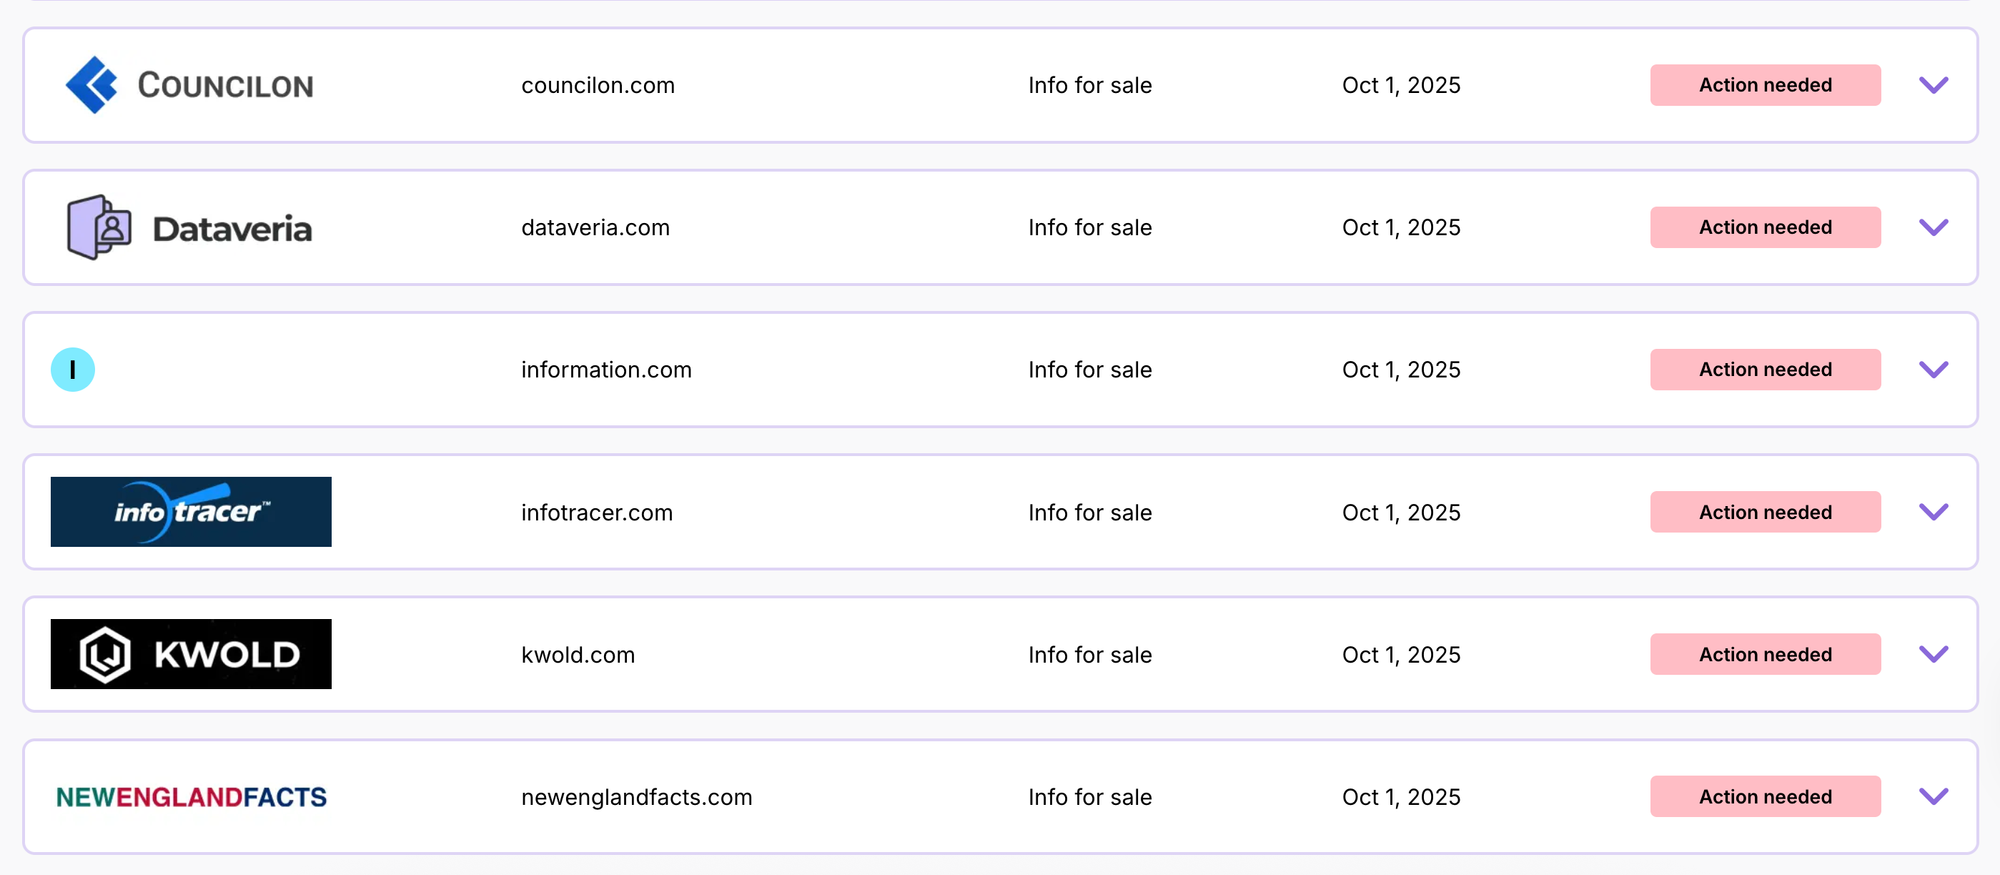
Task: Click the Dataveria logo
Action: coord(190,228)
